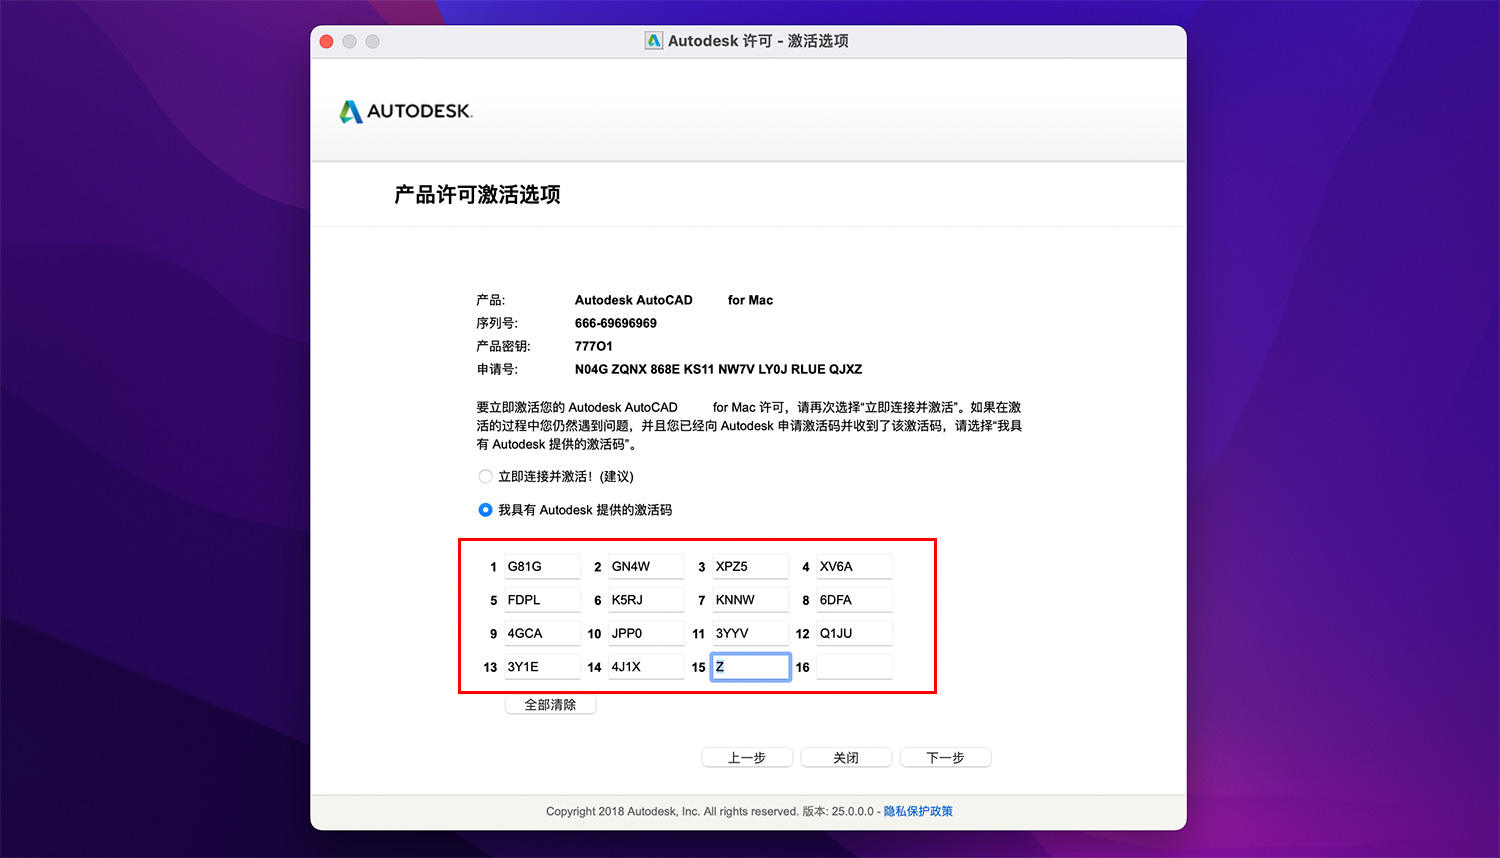
Task: Click the red close window button
Action: pos(326,42)
